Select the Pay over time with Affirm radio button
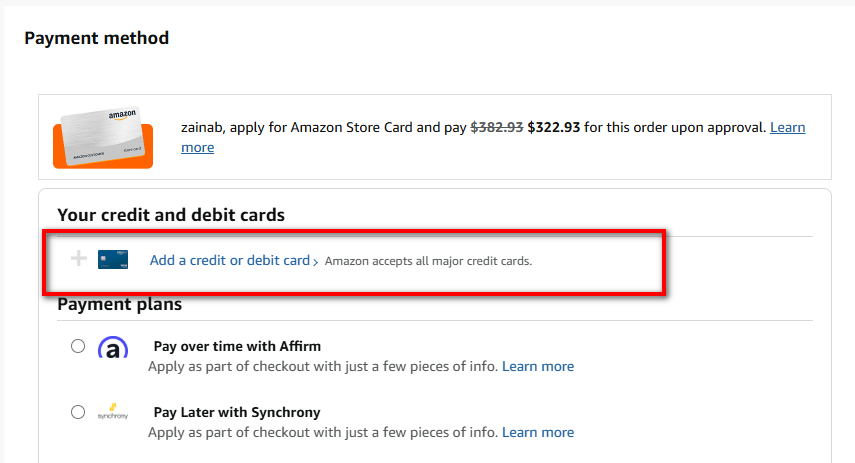 (x=78, y=347)
